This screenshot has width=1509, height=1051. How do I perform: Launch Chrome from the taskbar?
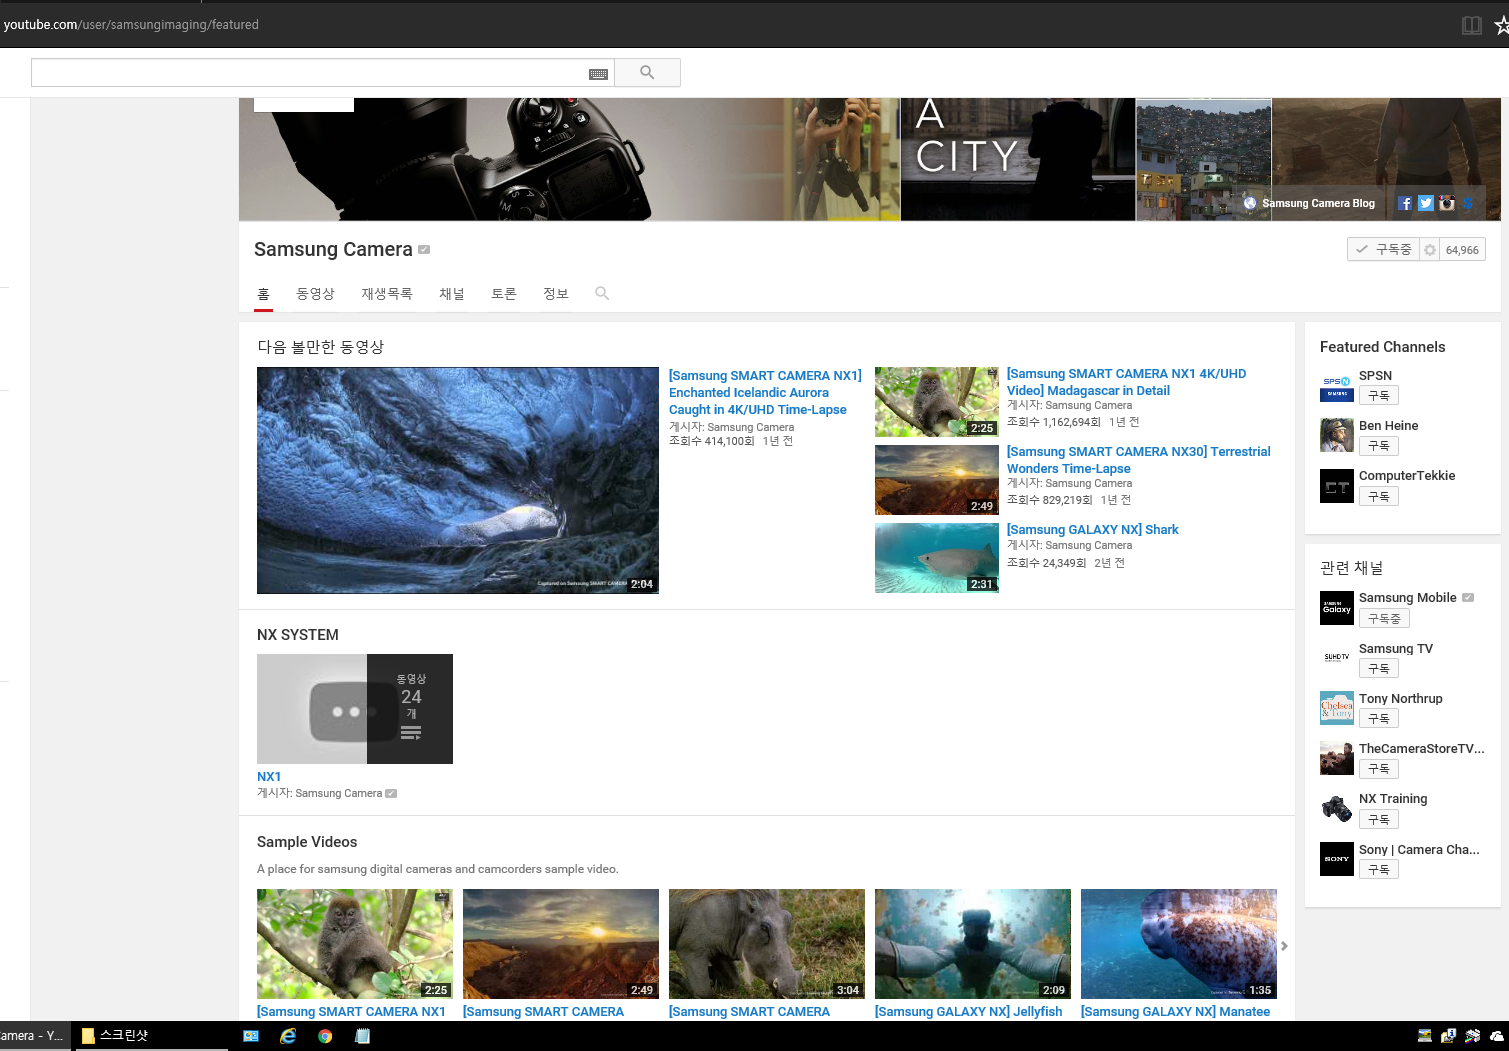pyautogui.click(x=325, y=1036)
